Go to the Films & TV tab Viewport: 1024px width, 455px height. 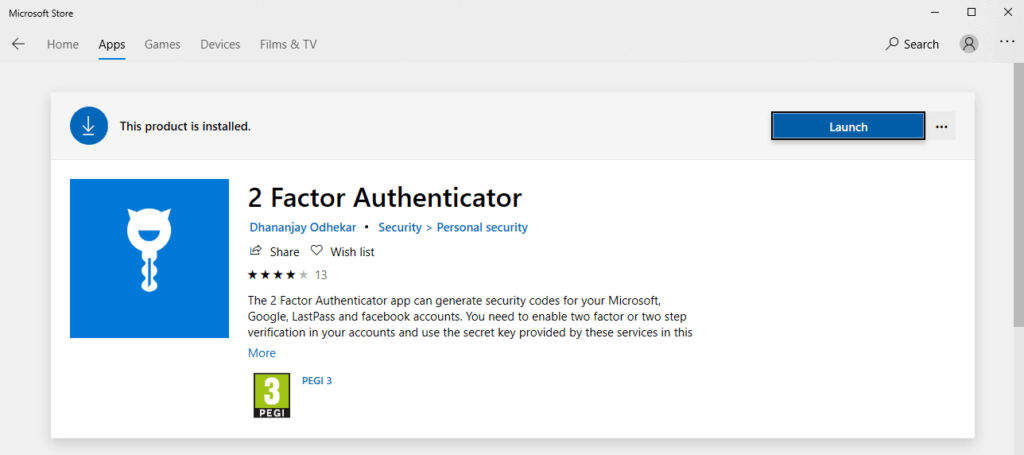click(x=288, y=44)
